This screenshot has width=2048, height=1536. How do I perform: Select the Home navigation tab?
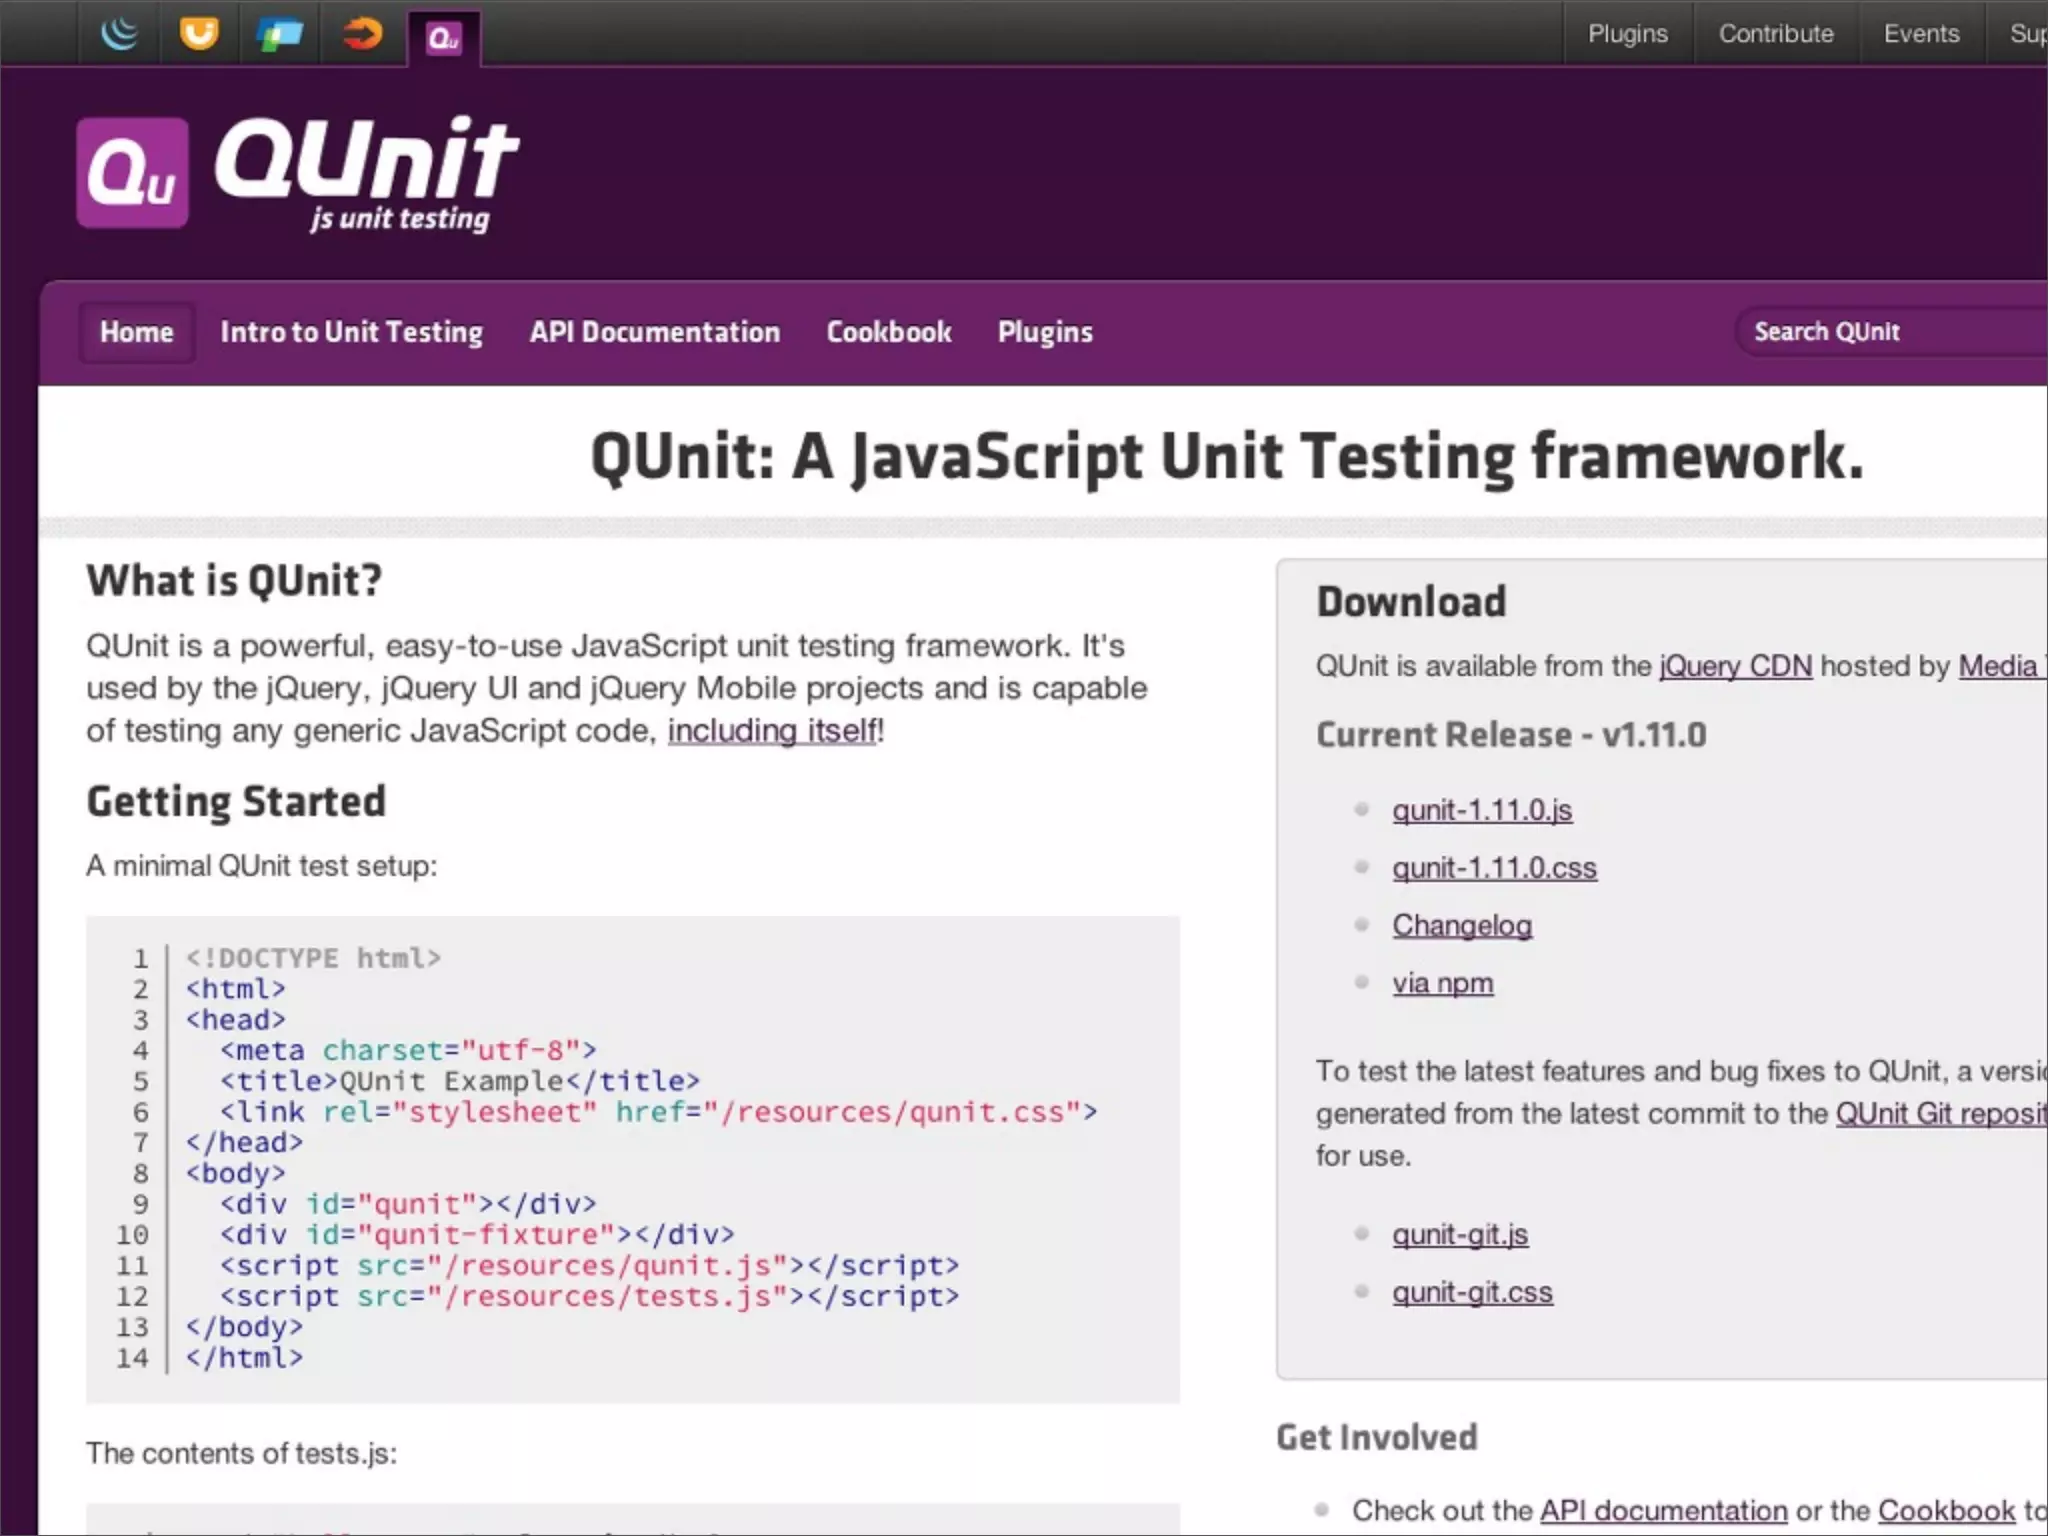[137, 332]
